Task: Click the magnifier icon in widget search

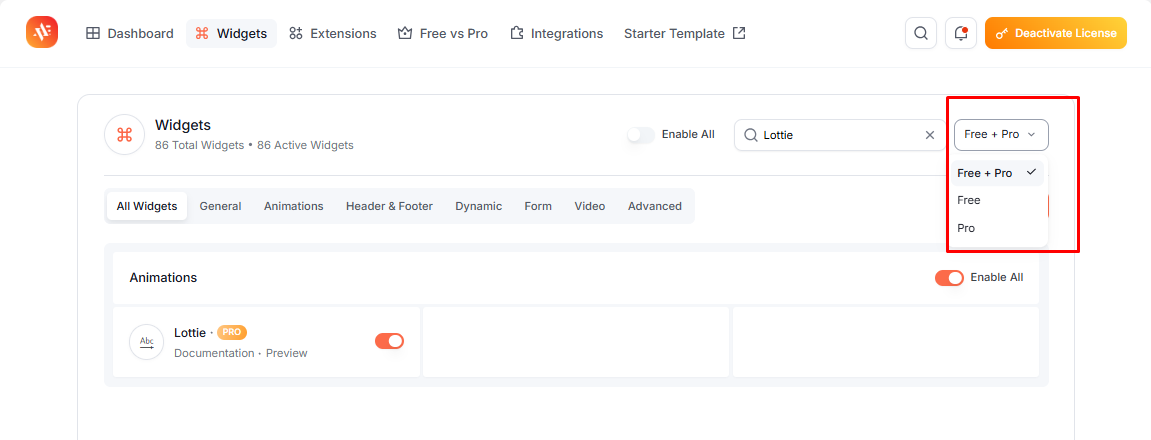Action: point(751,135)
